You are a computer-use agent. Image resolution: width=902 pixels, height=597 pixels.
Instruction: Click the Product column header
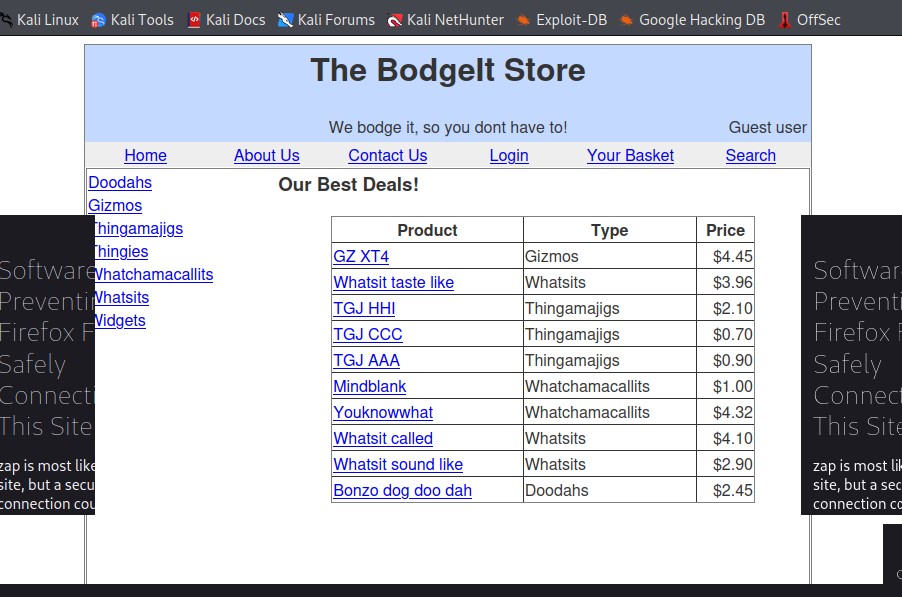(x=427, y=230)
